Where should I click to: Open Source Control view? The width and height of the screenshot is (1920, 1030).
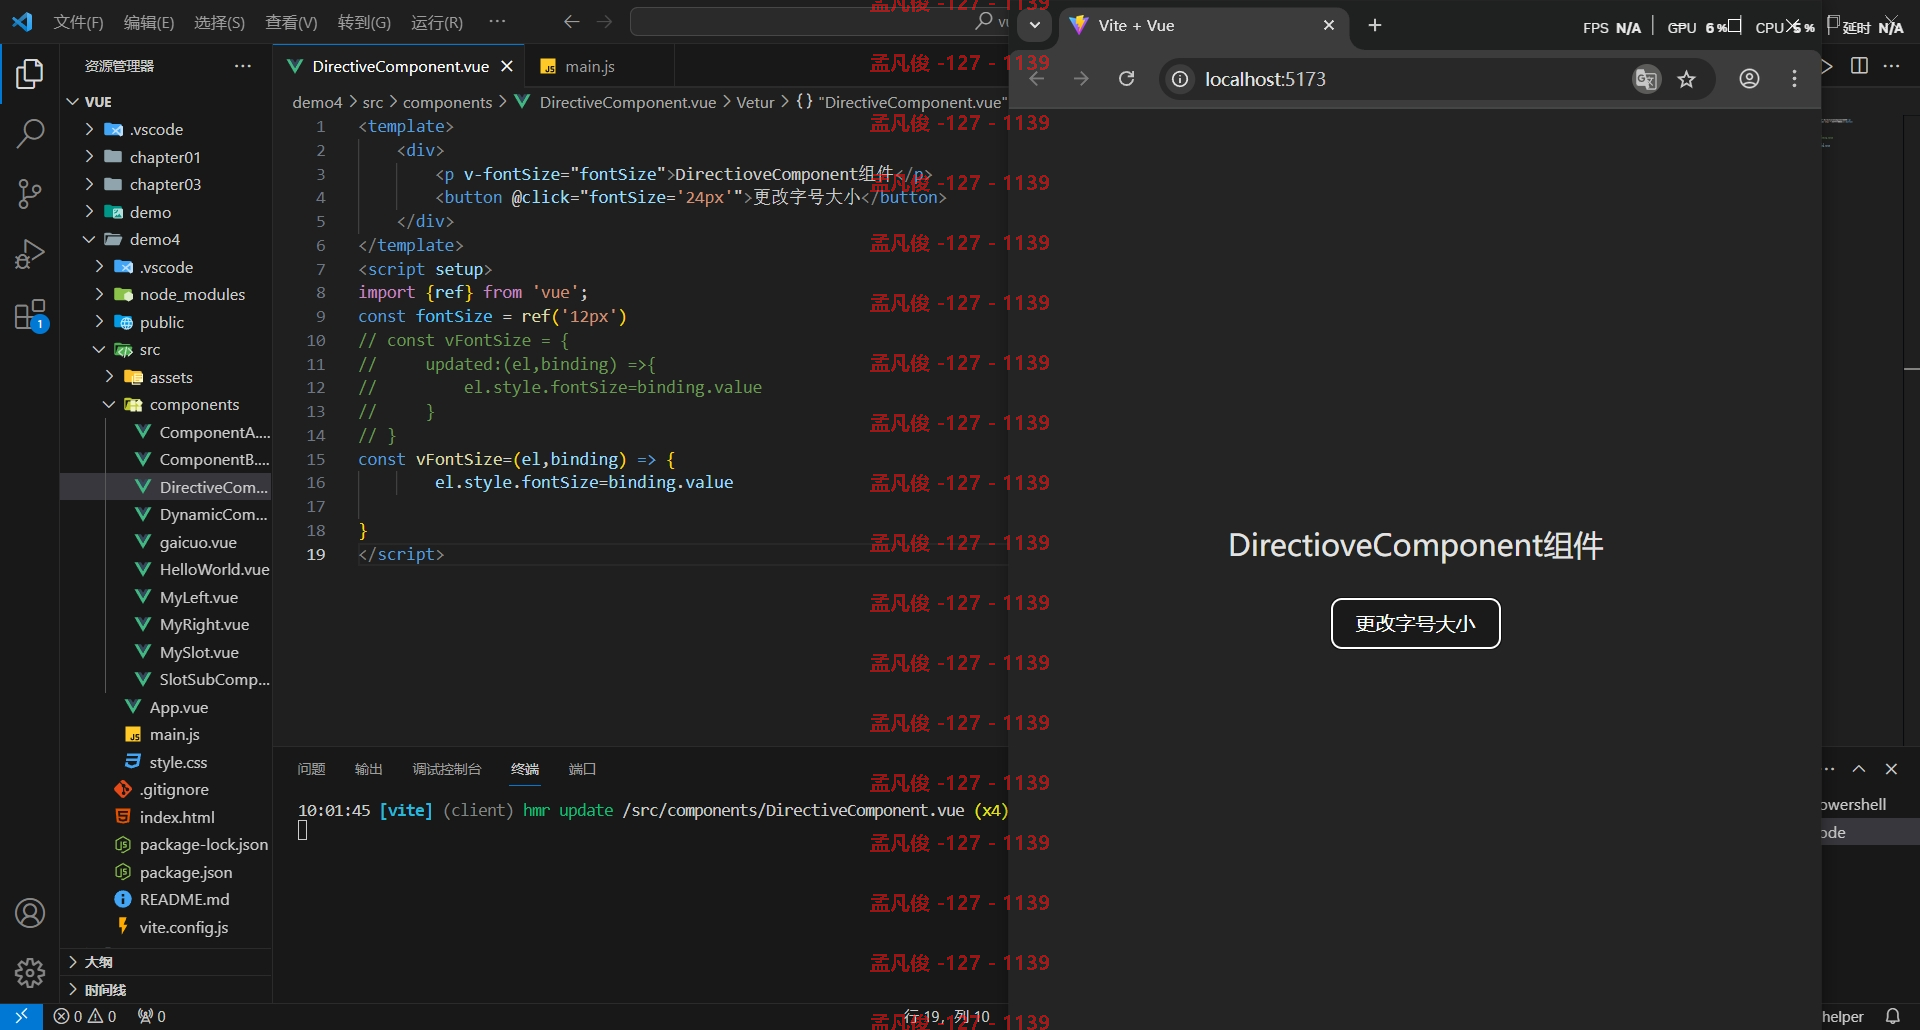point(30,194)
